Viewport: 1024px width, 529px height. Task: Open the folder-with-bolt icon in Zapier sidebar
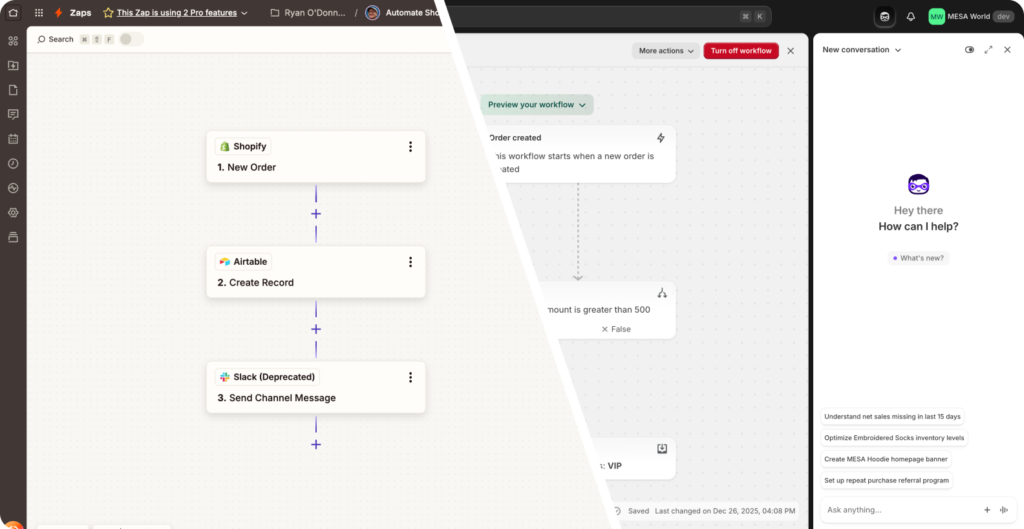pos(13,65)
